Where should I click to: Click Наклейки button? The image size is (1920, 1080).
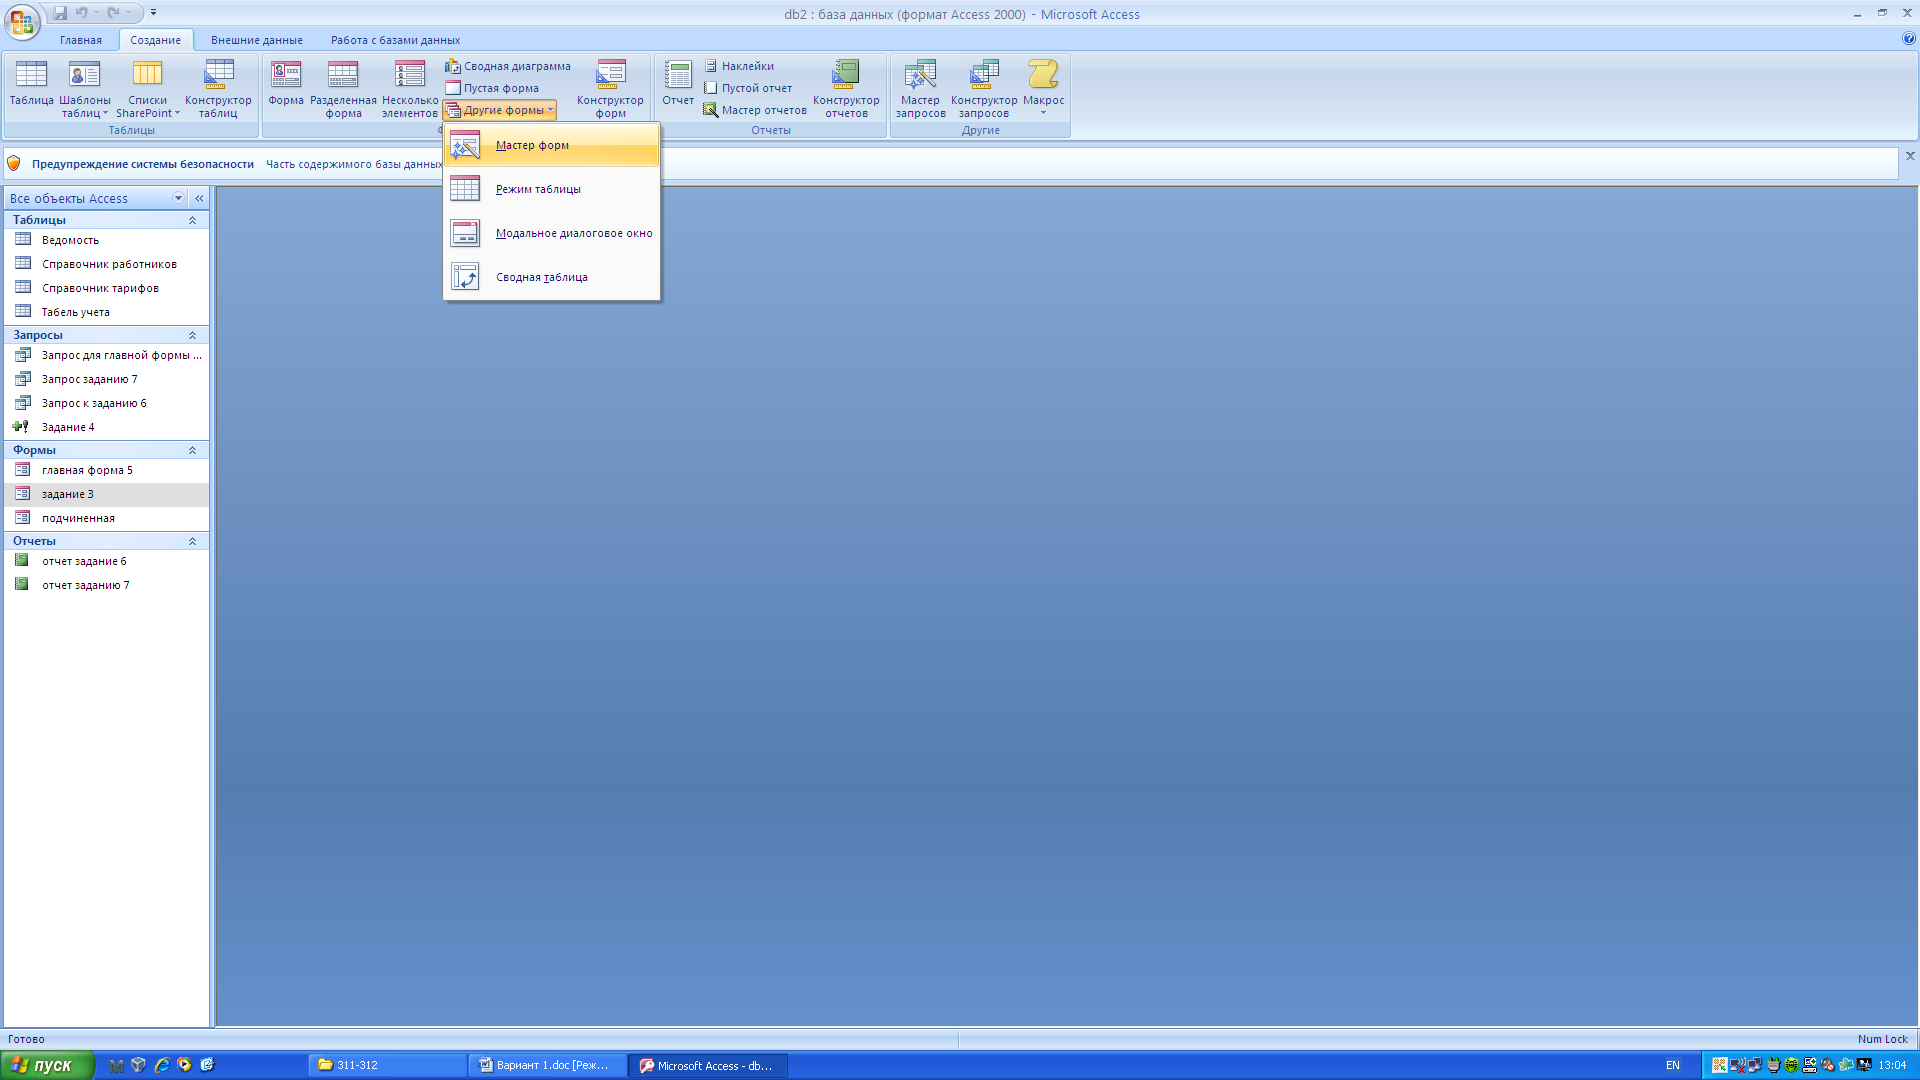[739, 66]
